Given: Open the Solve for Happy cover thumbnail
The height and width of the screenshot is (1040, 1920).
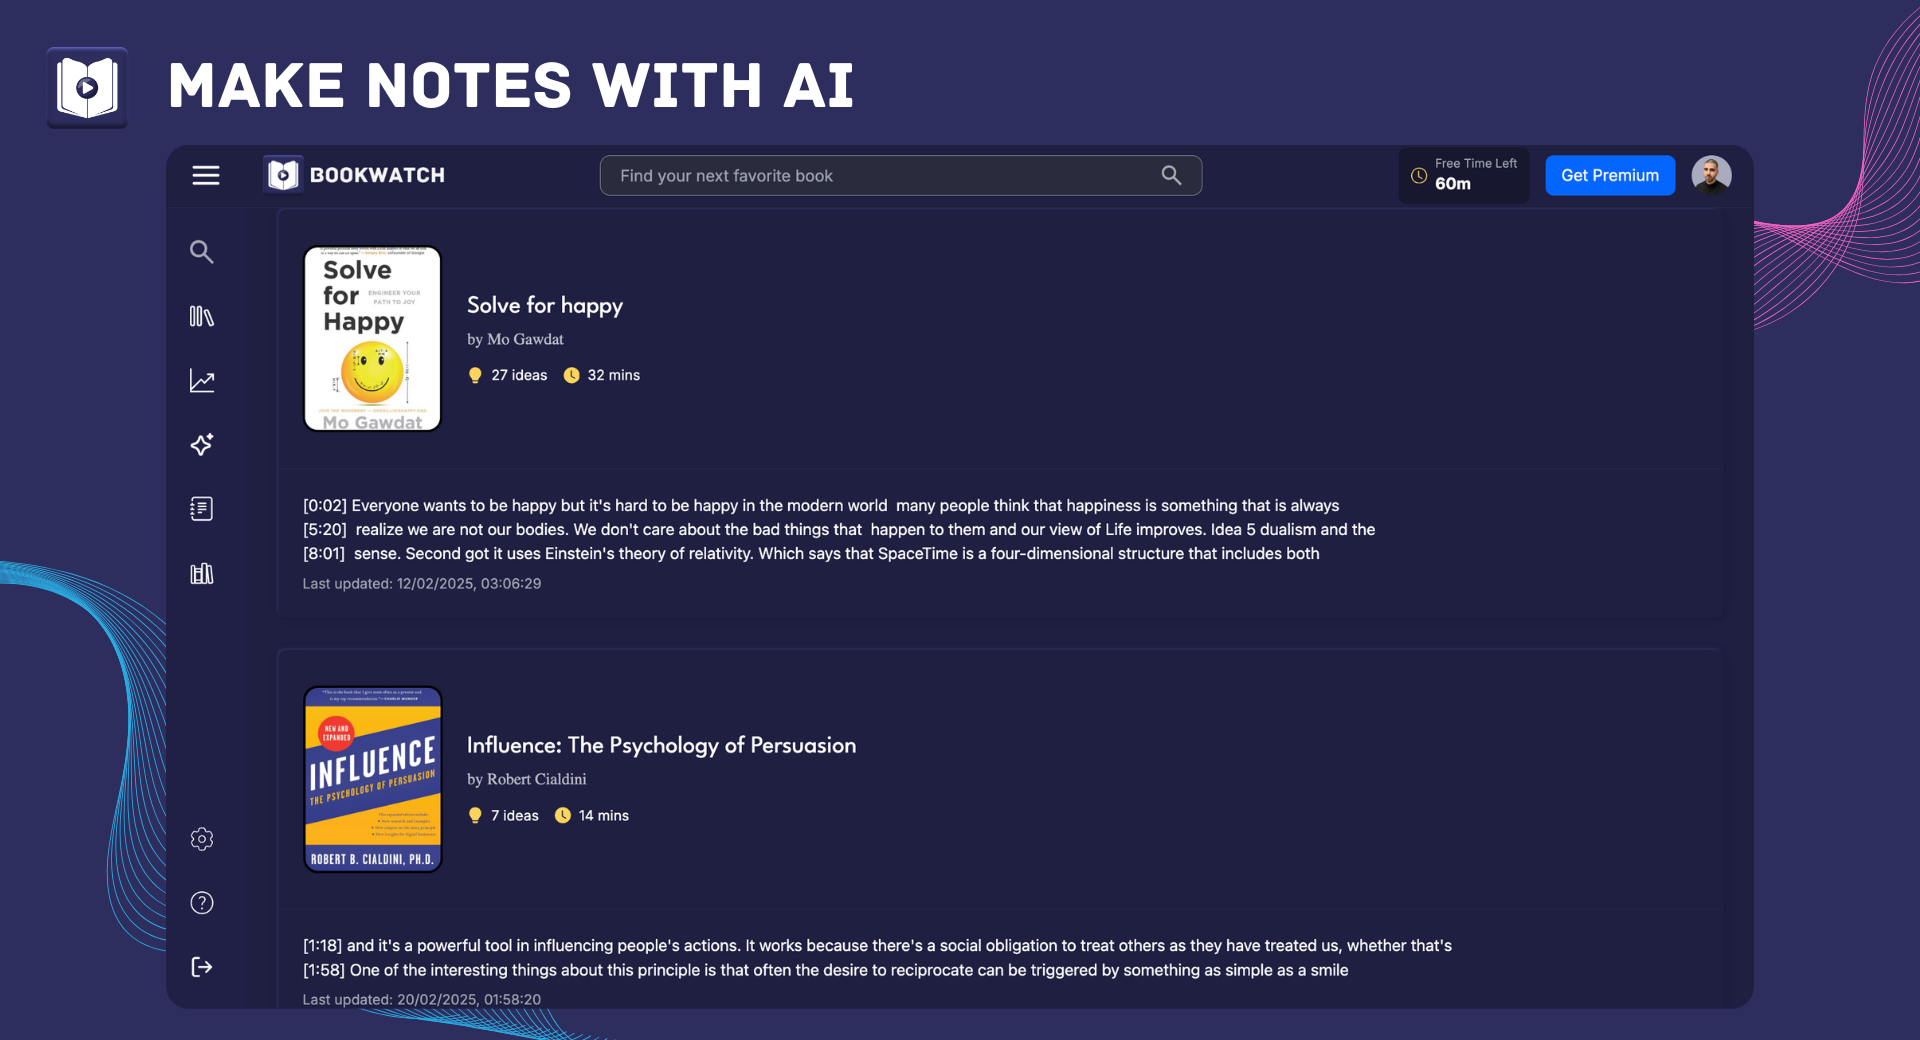Looking at the screenshot, I should (373, 339).
